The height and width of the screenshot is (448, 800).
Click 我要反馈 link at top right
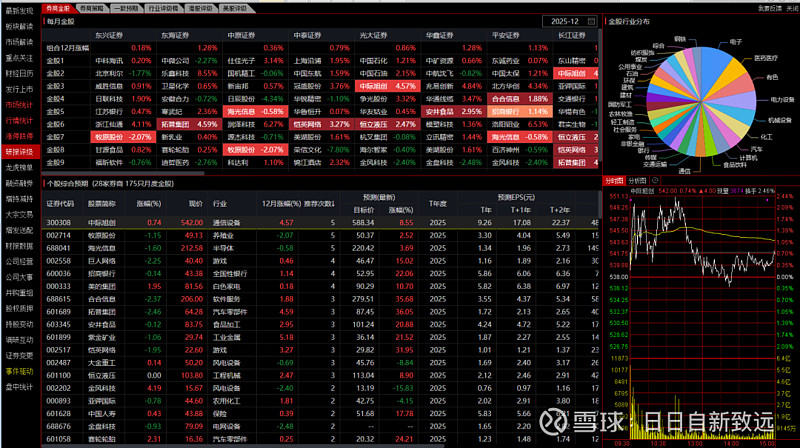click(770, 8)
